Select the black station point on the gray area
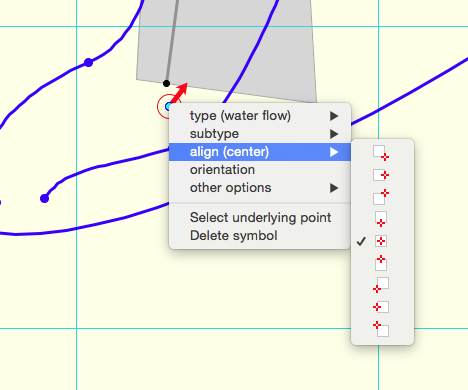Image resolution: width=468 pixels, height=390 pixels. point(166,83)
